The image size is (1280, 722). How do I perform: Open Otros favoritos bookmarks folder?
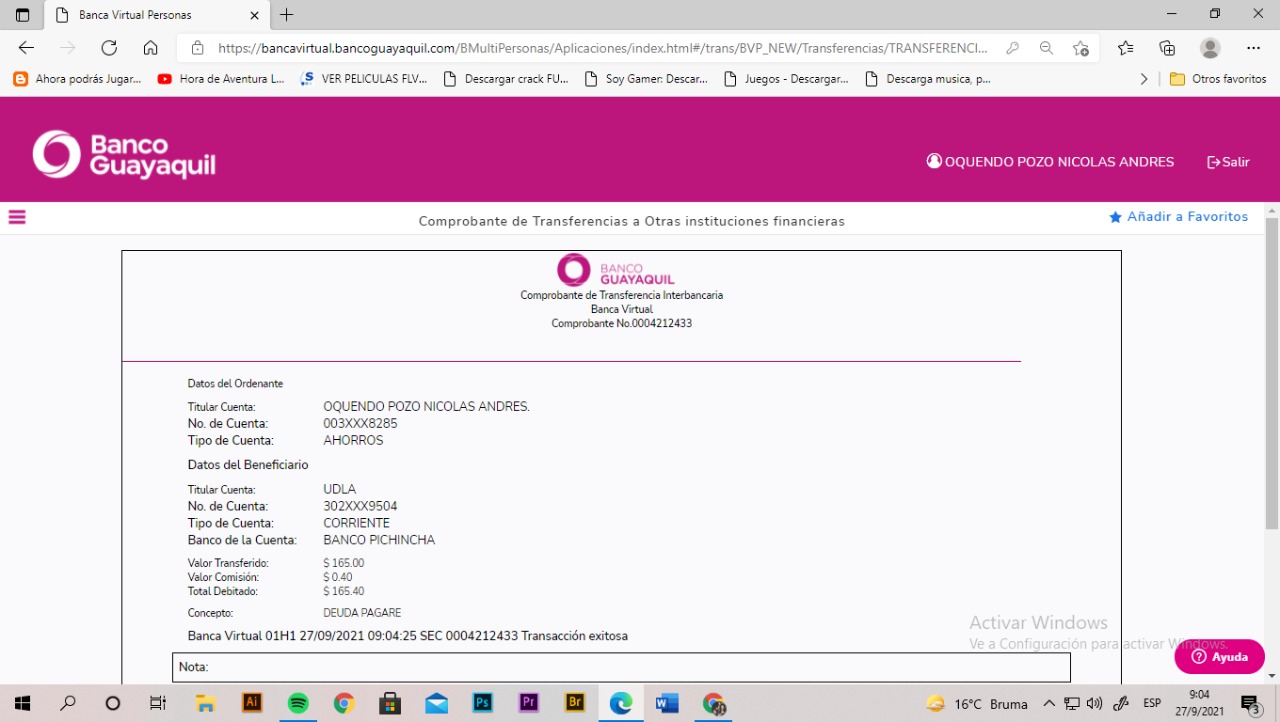coord(1218,79)
